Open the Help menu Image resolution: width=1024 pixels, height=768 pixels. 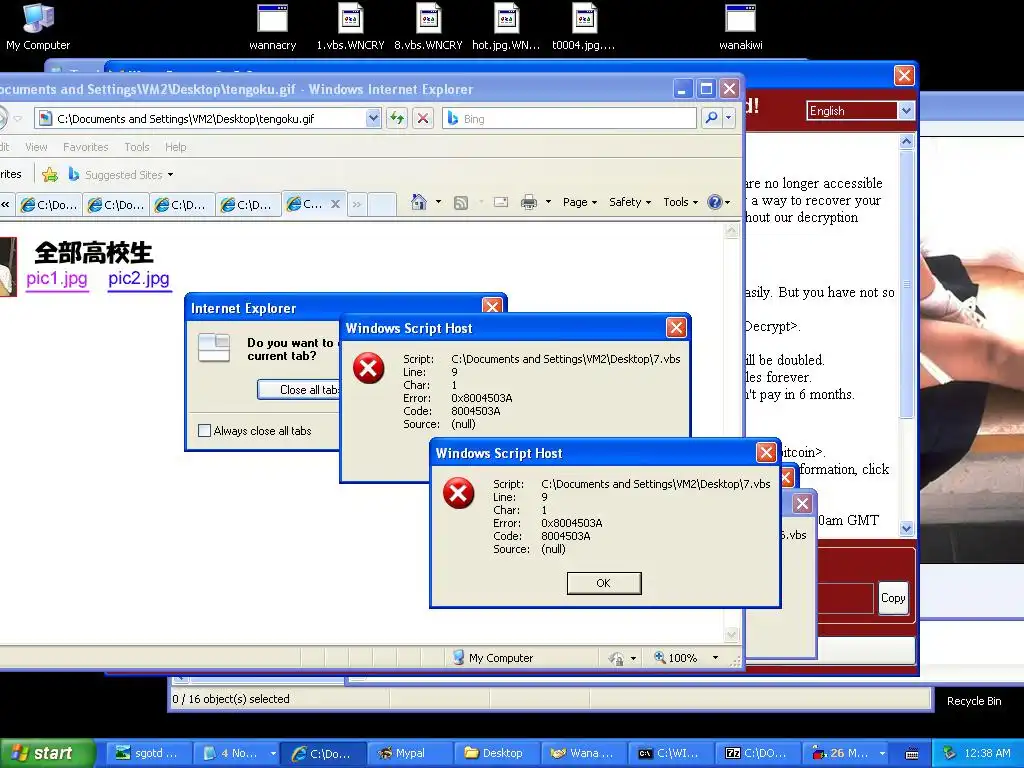click(176, 147)
